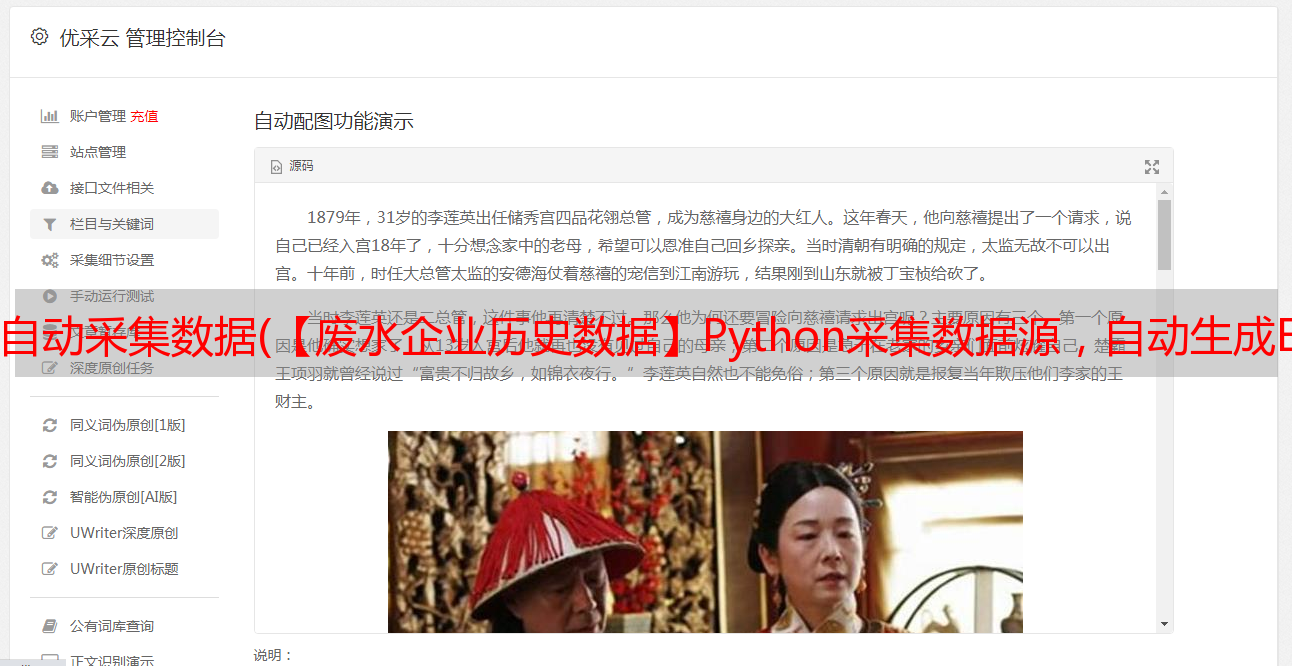Click the server icon beside 站点管理
The height and width of the screenshot is (666, 1292).
[x=49, y=152]
